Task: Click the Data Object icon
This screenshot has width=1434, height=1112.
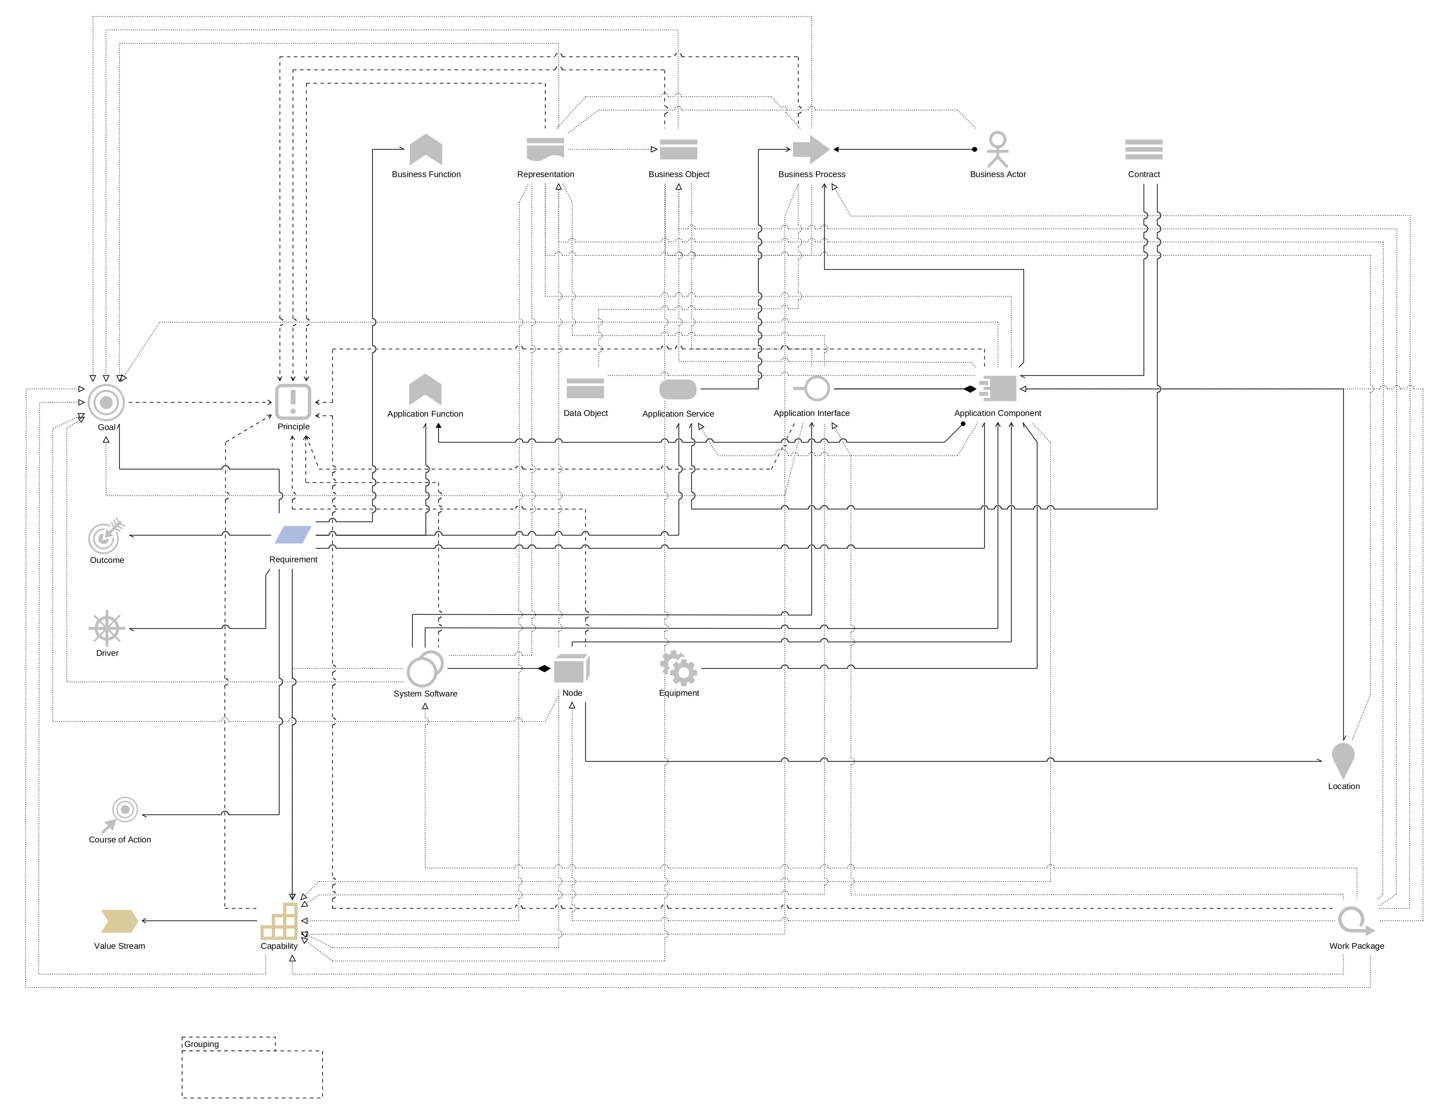Action: pos(585,388)
